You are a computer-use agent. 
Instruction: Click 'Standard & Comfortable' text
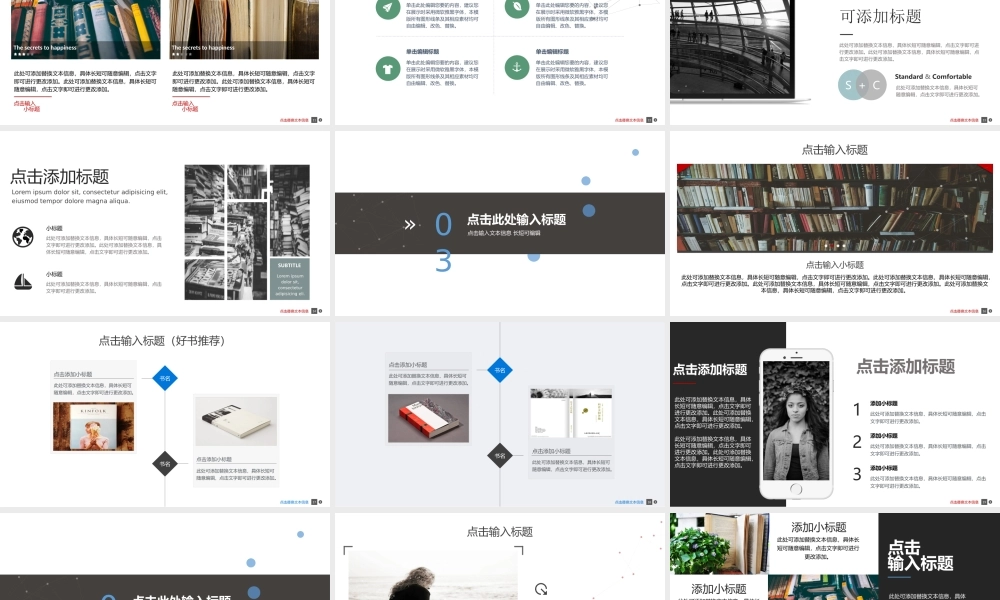(x=932, y=76)
